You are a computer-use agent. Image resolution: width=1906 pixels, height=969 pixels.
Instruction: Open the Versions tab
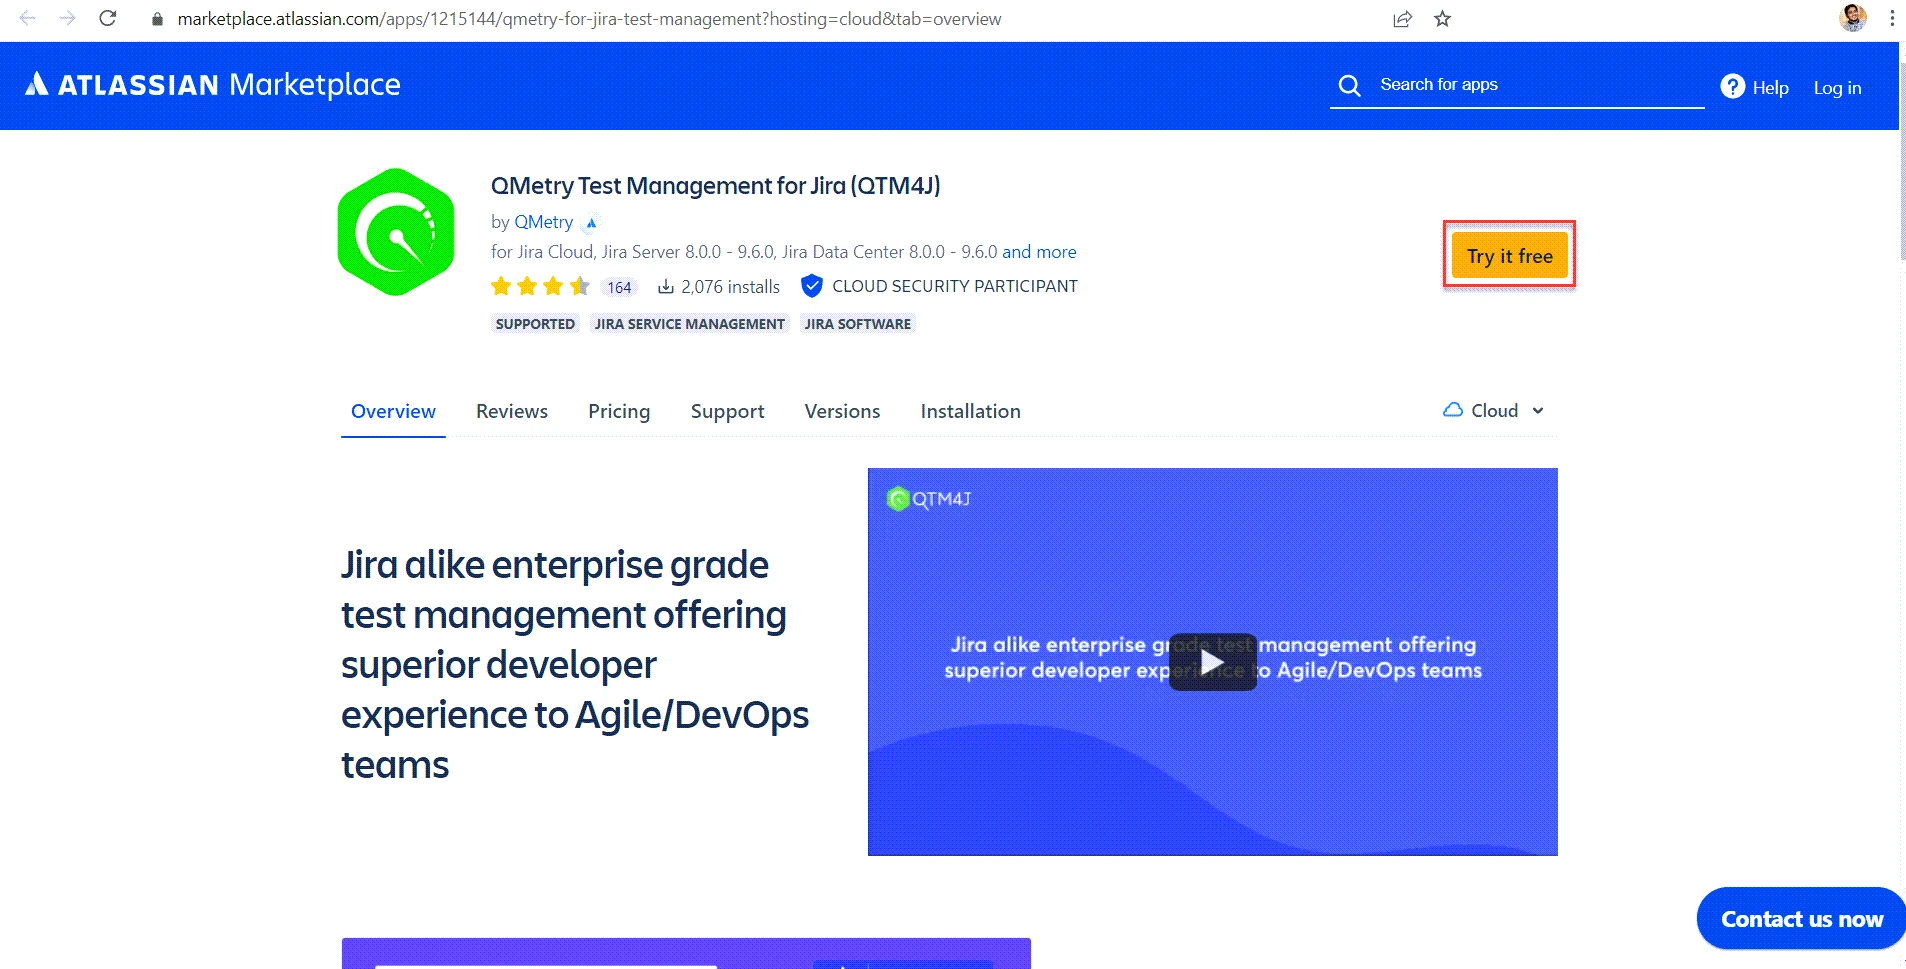coord(842,411)
